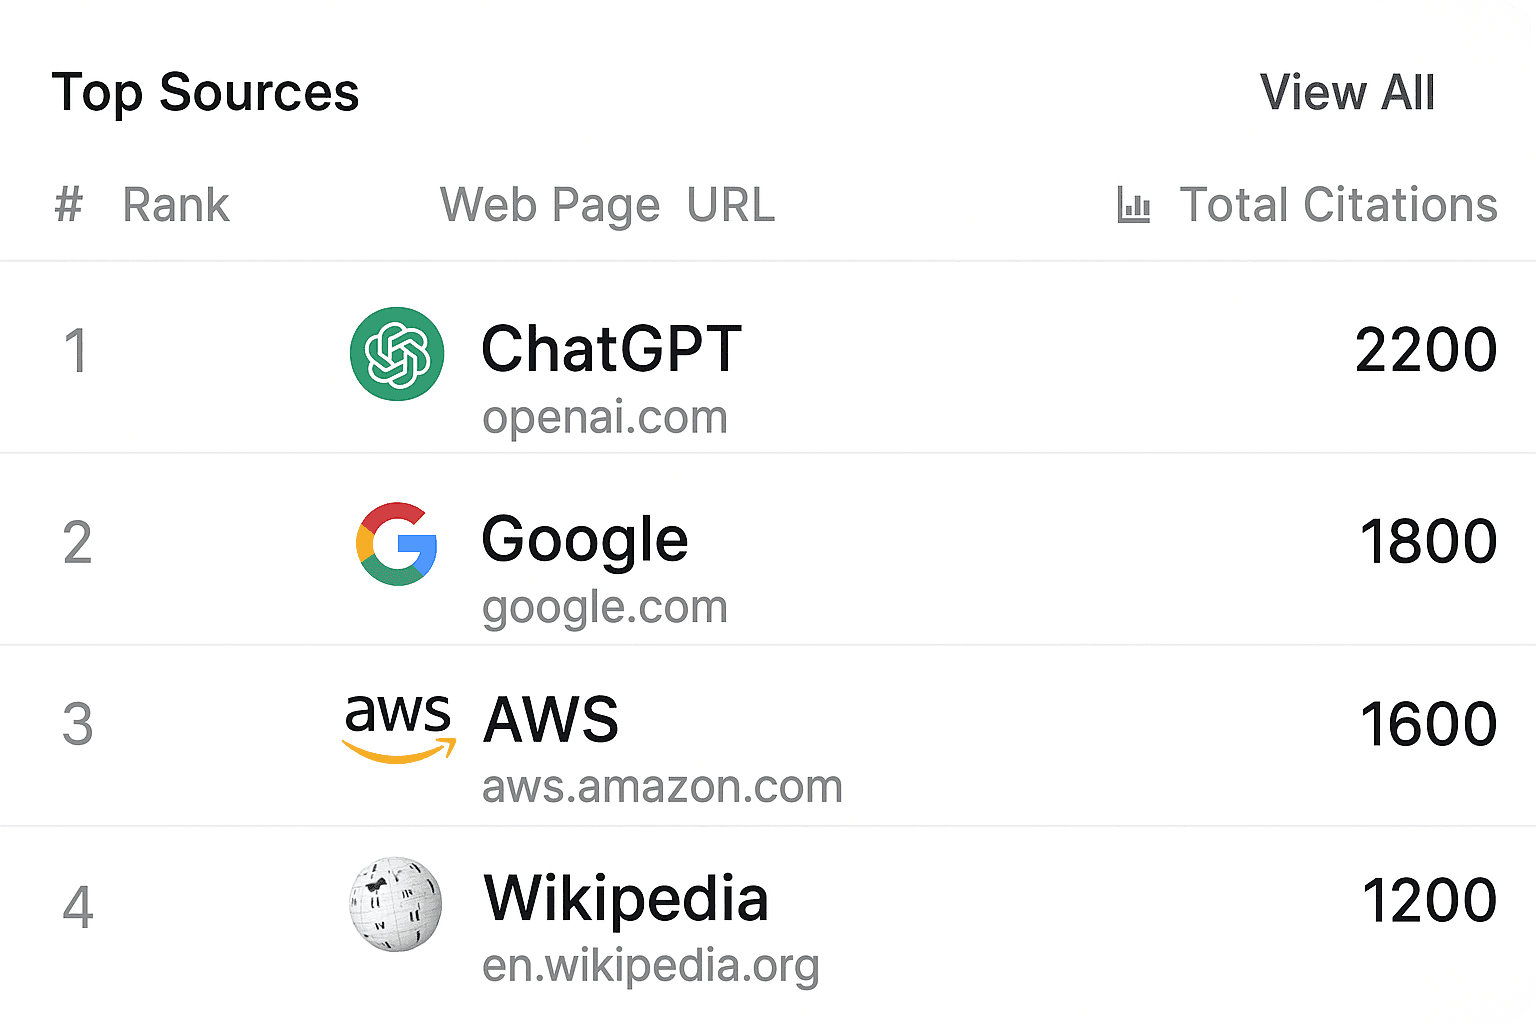Select rank number 3 for AWS
Image resolution: width=1536 pixels, height=1024 pixels.
click(x=77, y=725)
